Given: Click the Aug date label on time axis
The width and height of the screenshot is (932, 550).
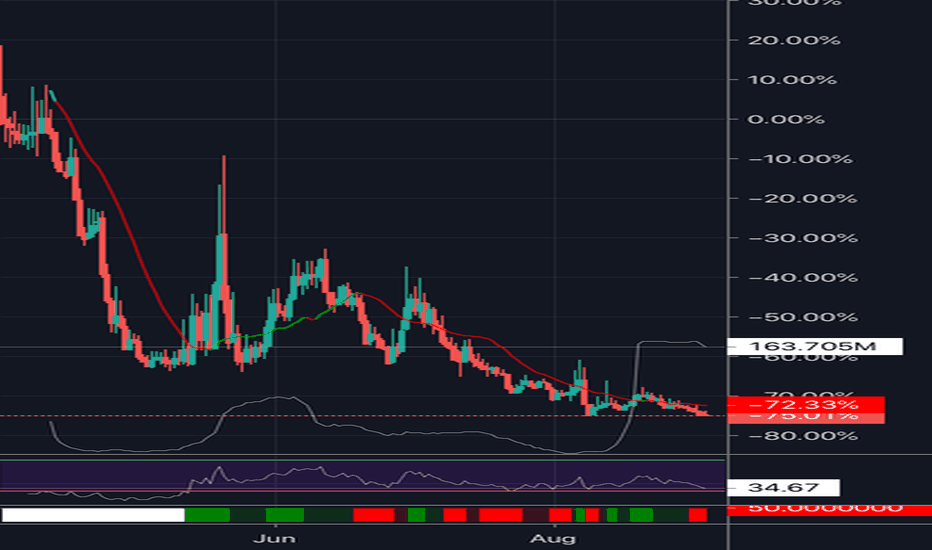Looking at the screenshot, I should click(553, 539).
